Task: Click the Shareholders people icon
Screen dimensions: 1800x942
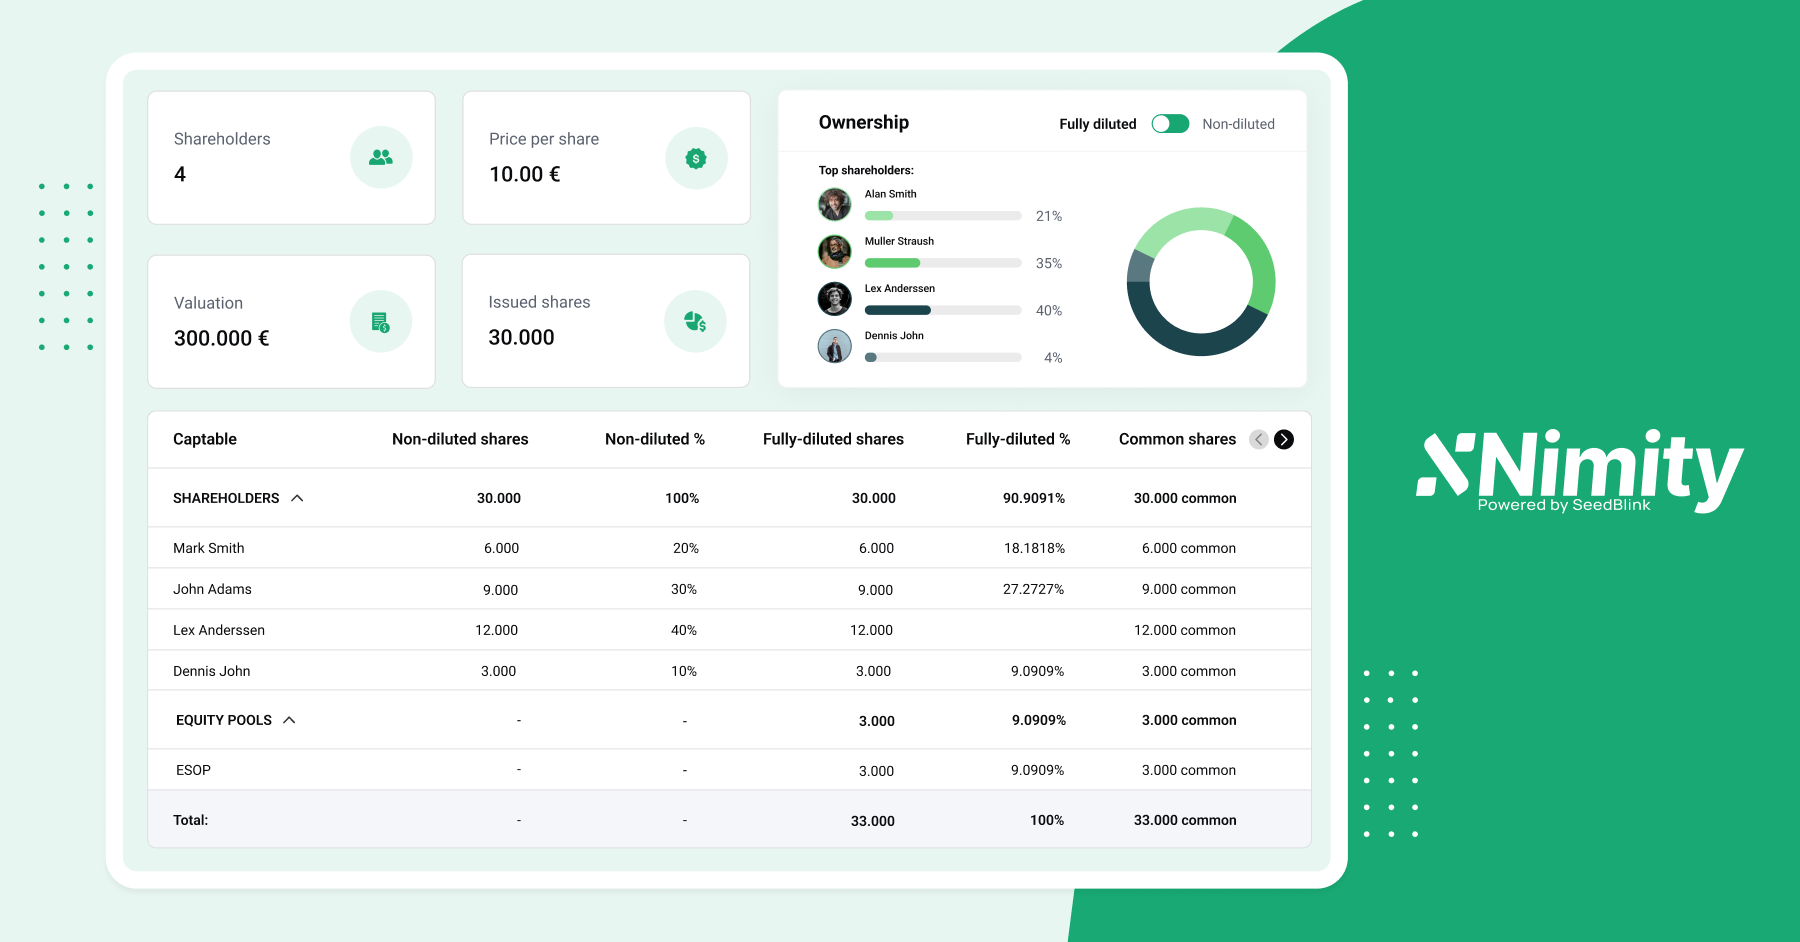Action: pyautogui.click(x=381, y=158)
